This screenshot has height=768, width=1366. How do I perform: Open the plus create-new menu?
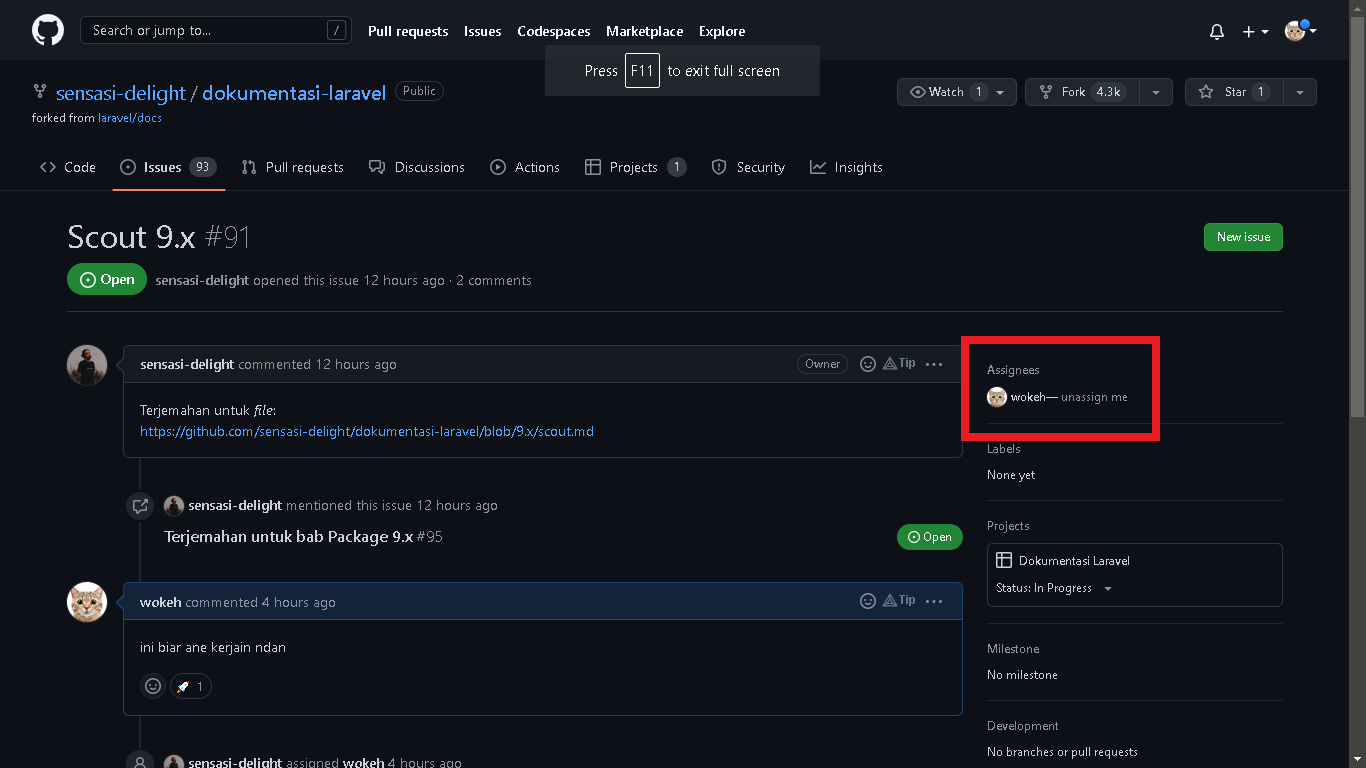click(1255, 31)
